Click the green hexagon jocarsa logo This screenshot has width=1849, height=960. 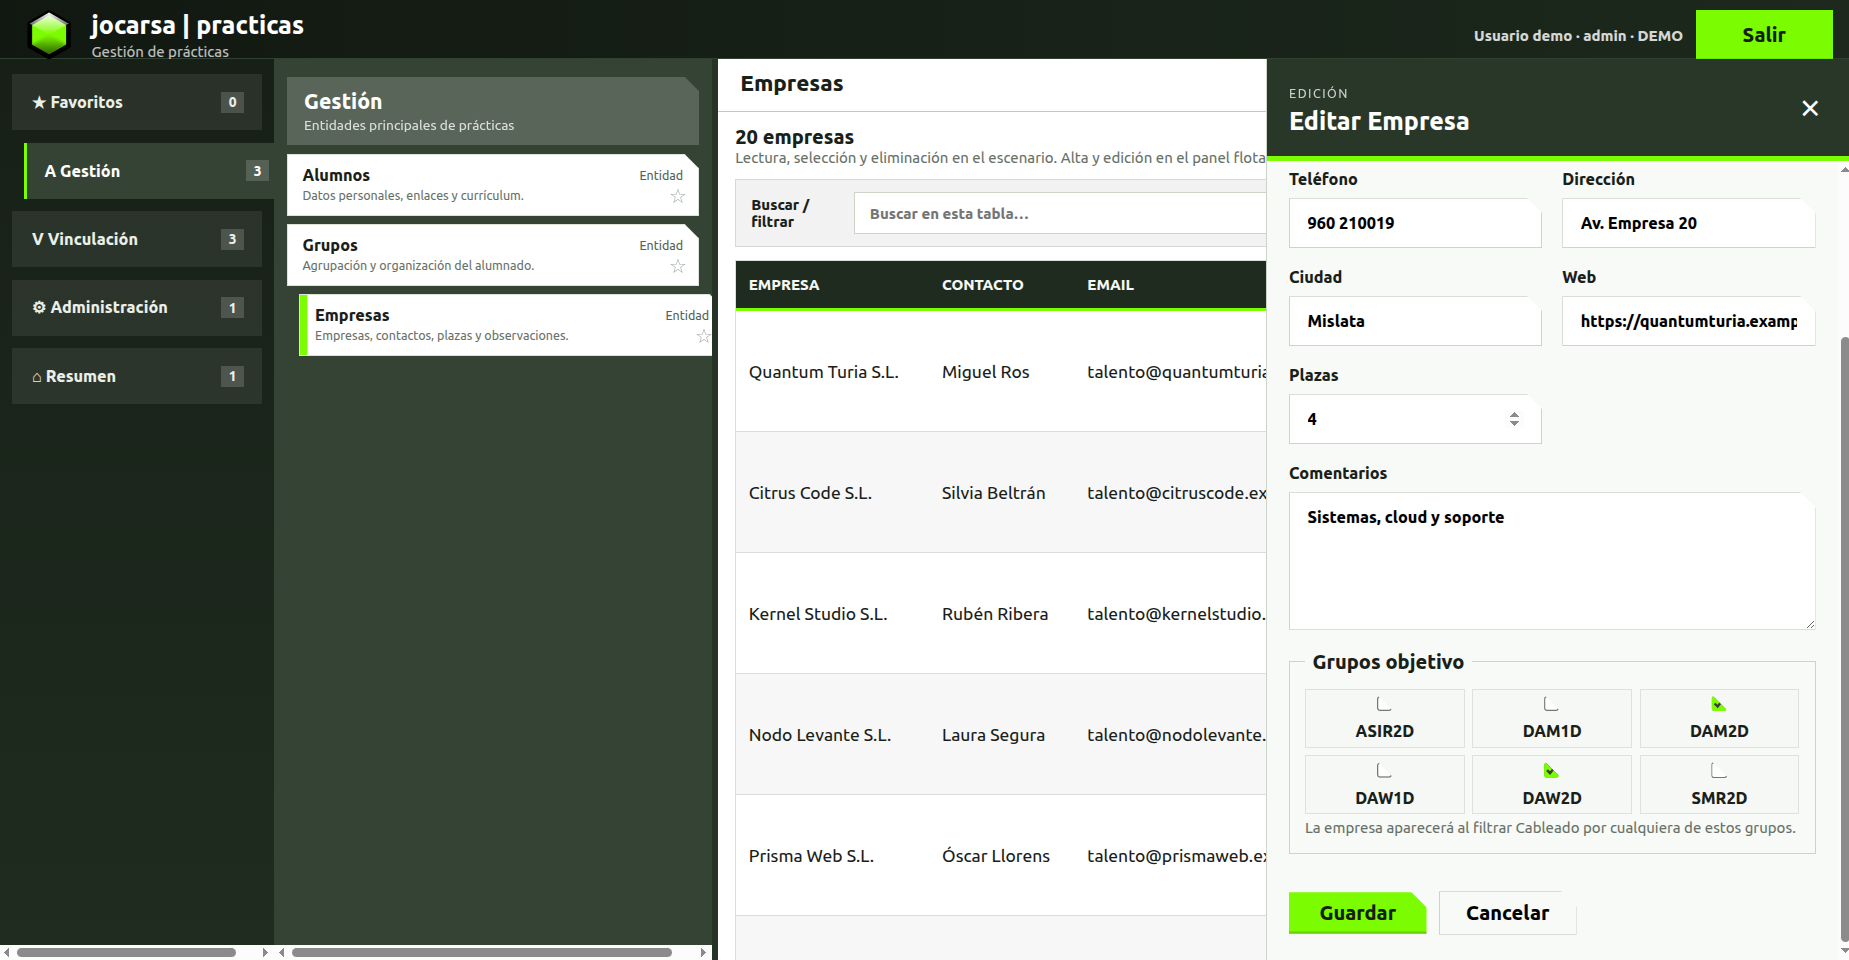click(x=49, y=34)
